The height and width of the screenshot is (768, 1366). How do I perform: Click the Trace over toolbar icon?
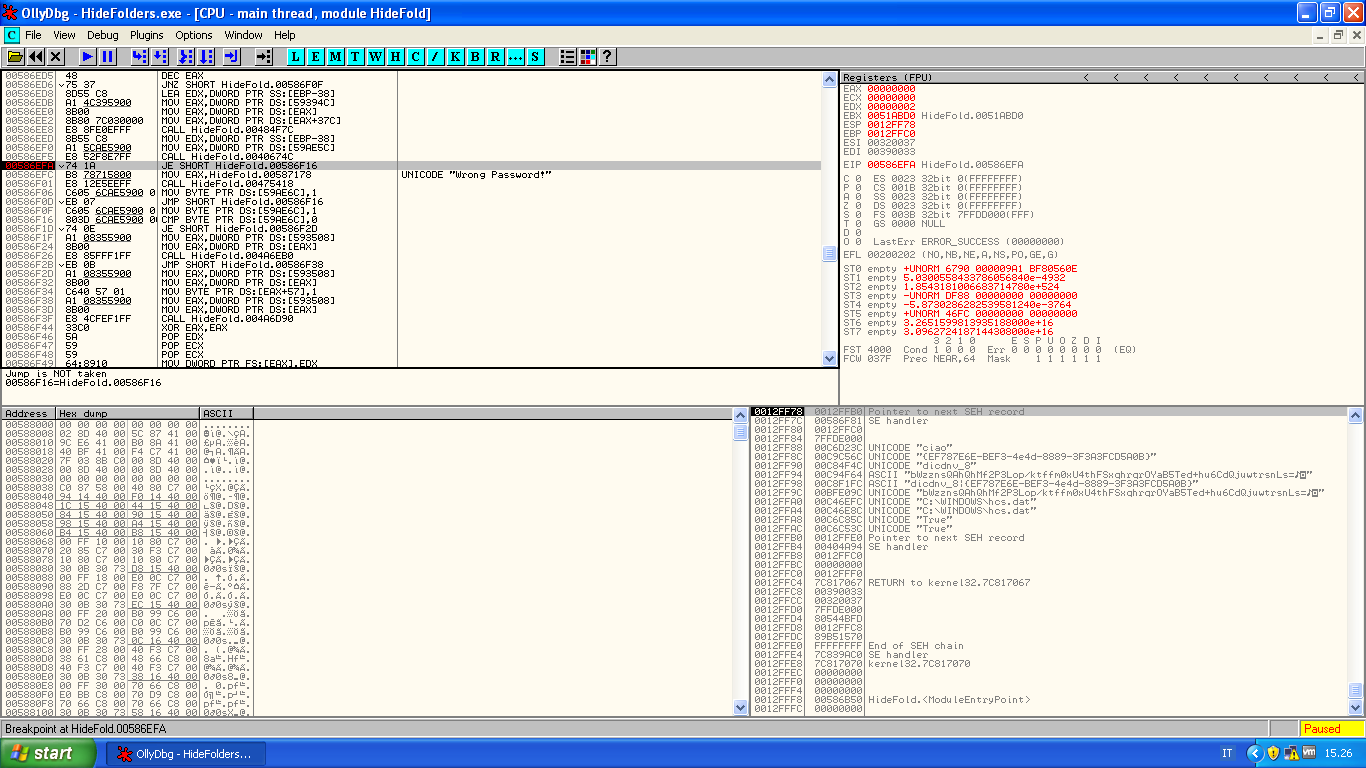(204, 57)
